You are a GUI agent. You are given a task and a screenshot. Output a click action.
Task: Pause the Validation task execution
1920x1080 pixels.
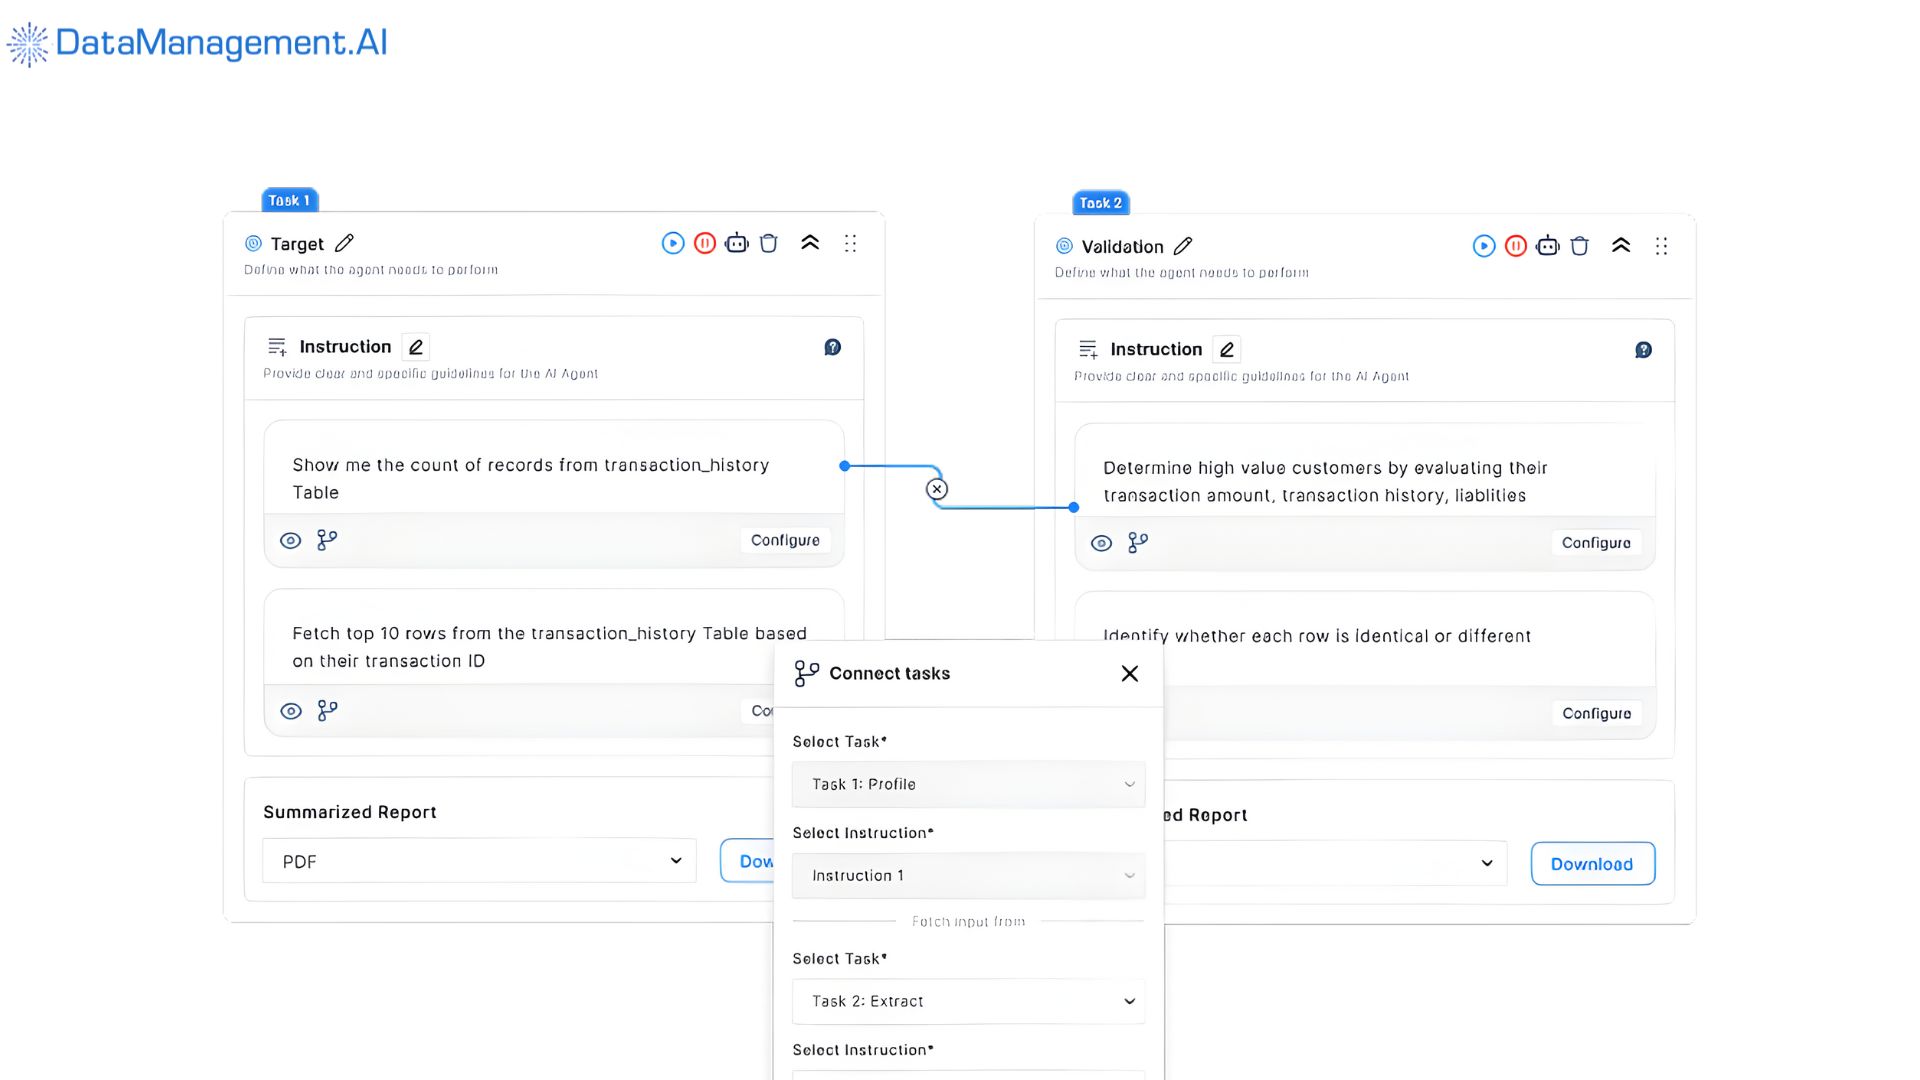pos(1515,246)
